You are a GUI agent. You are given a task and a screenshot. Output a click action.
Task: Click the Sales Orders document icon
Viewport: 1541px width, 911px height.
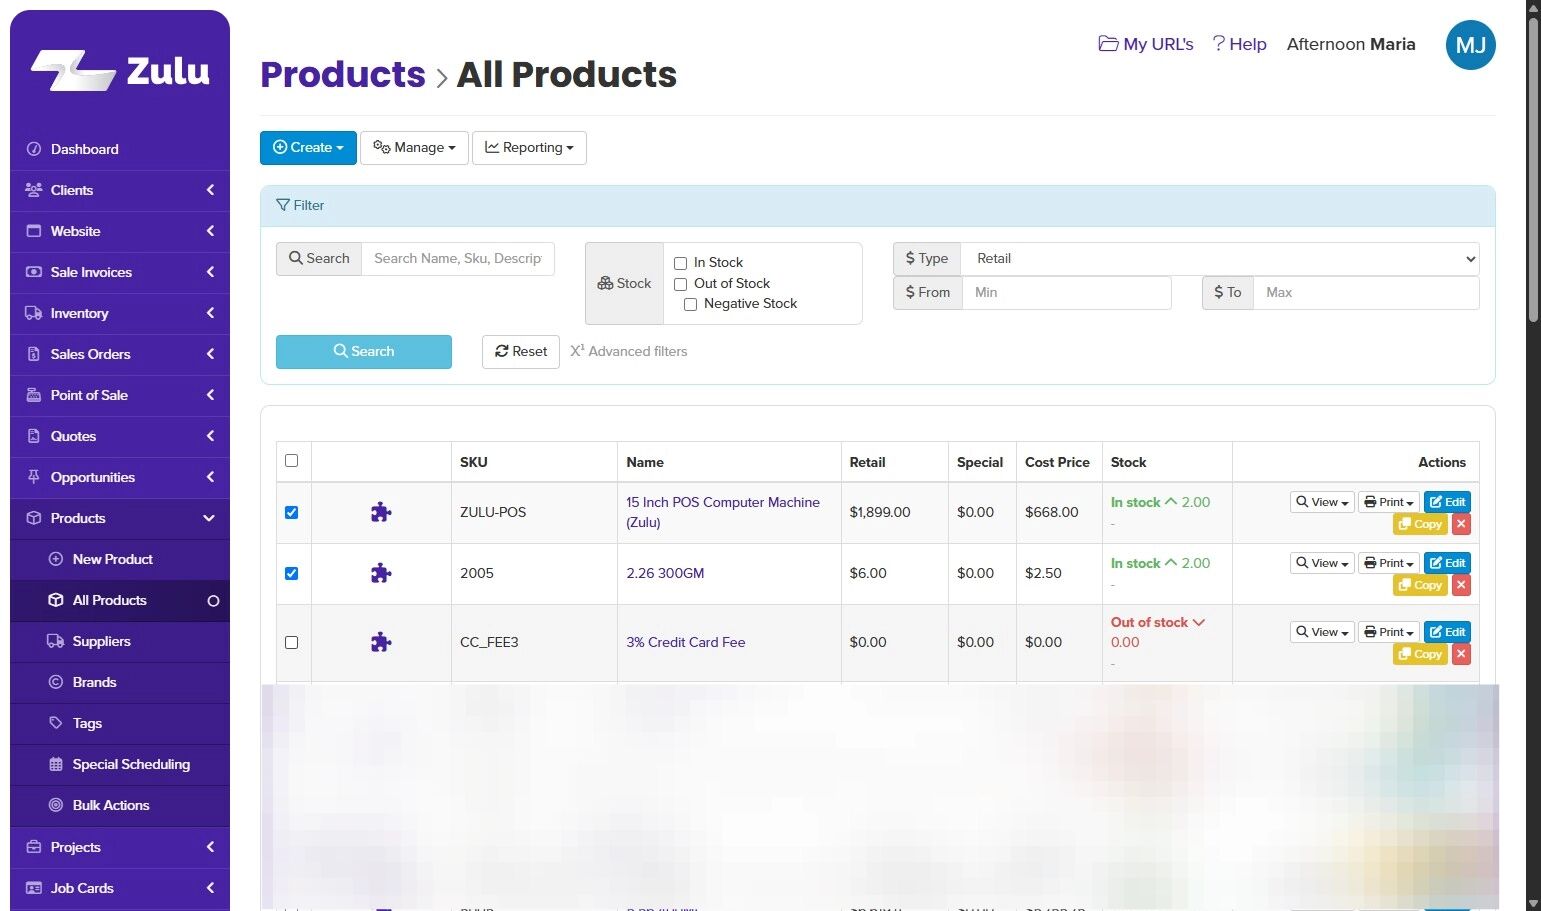point(33,354)
